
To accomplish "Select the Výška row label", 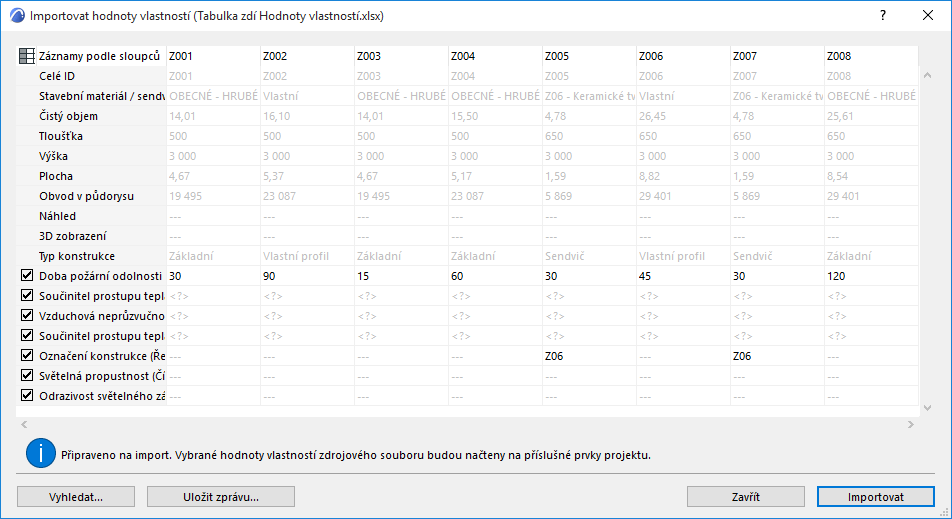I will pos(53,156).
